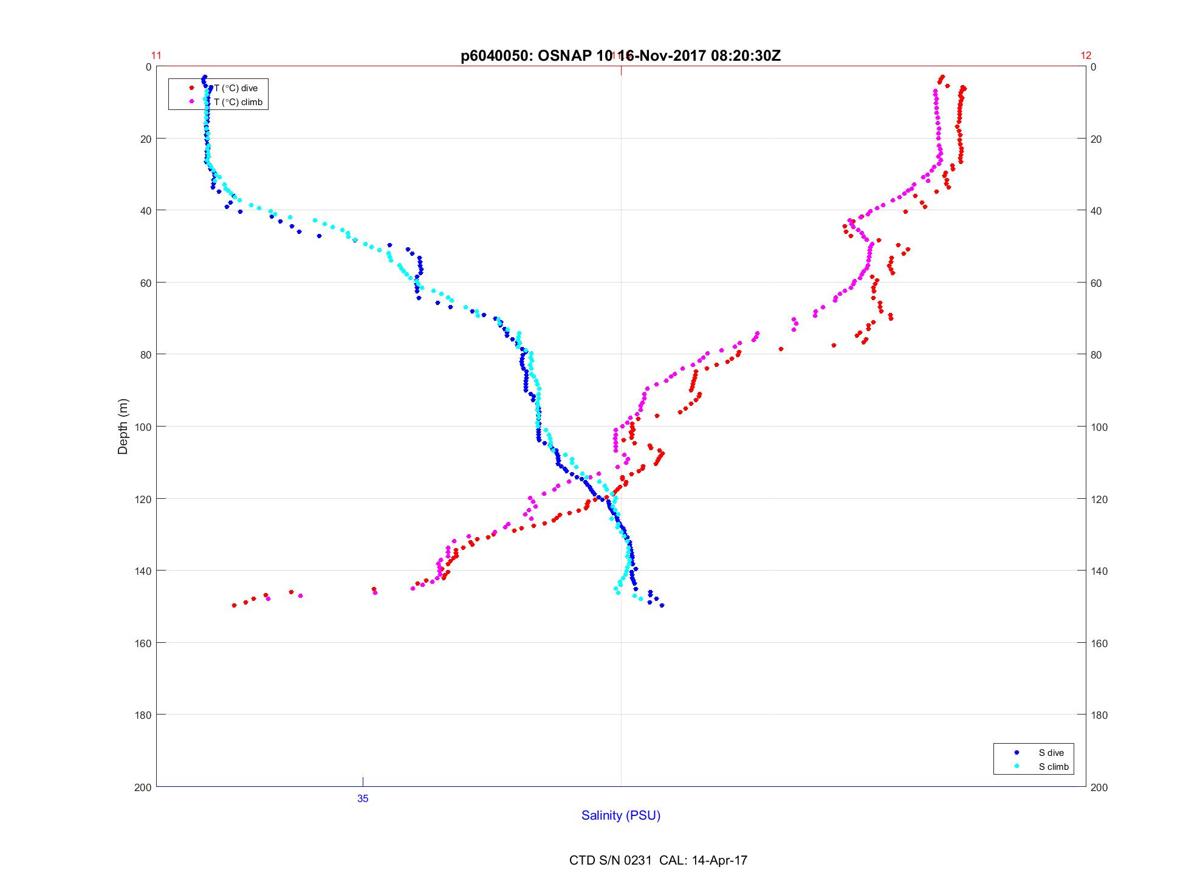Click the '40' tick on right depth axis
The width and height of the screenshot is (1200, 885).
1098,211
